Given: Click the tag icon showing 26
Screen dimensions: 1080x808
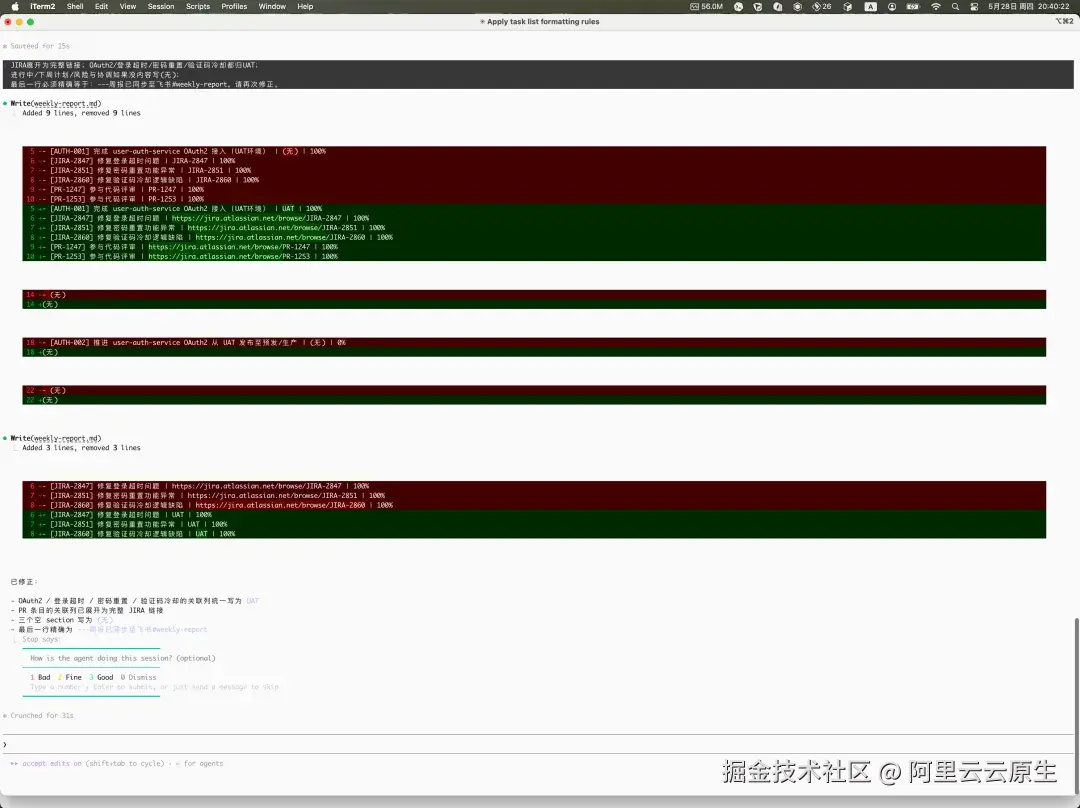Looking at the screenshot, I should click(x=822, y=6).
